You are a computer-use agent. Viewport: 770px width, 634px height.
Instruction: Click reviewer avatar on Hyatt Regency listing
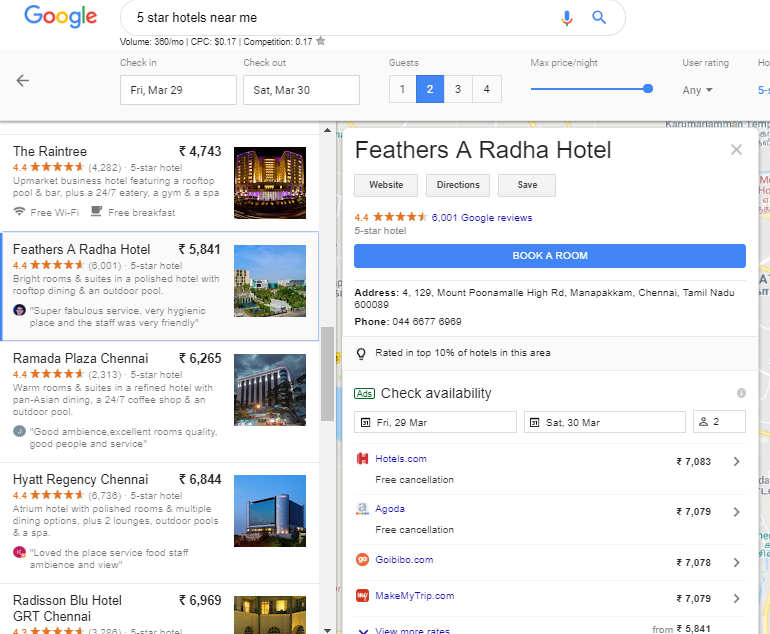click(x=19, y=552)
